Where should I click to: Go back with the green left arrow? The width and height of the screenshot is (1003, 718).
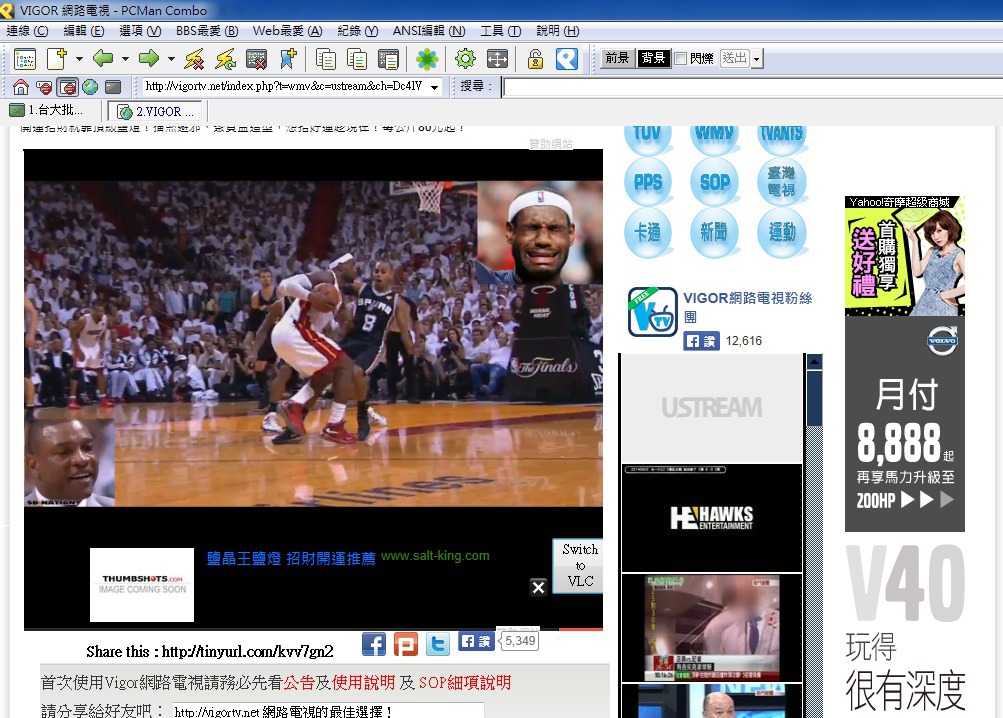tap(103, 59)
